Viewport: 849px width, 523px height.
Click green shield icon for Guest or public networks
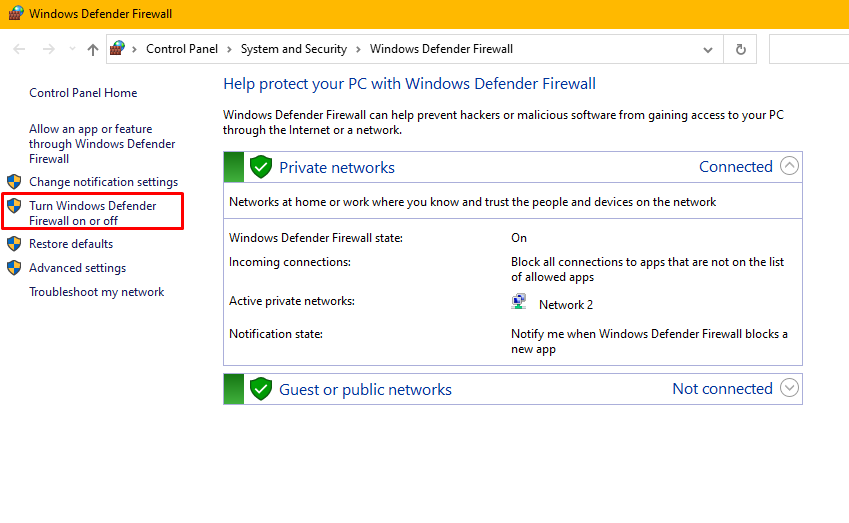tap(260, 389)
